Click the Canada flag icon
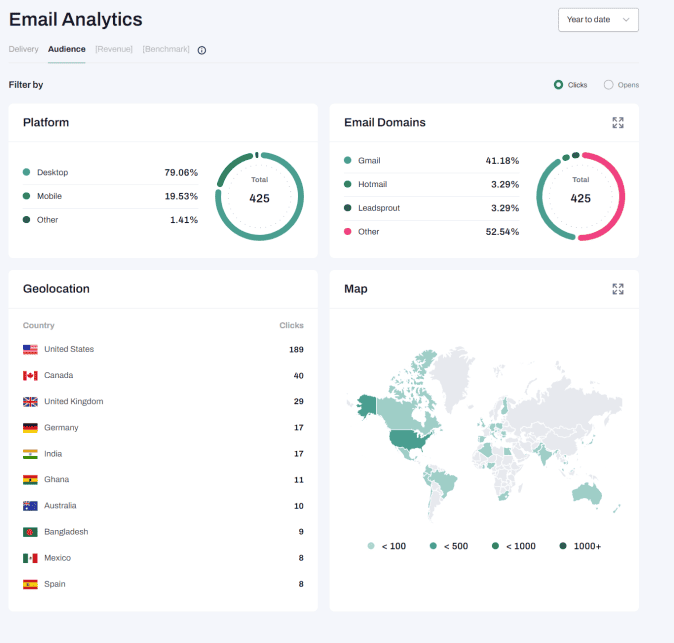Image resolution: width=674 pixels, height=643 pixels. coord(30,376)
